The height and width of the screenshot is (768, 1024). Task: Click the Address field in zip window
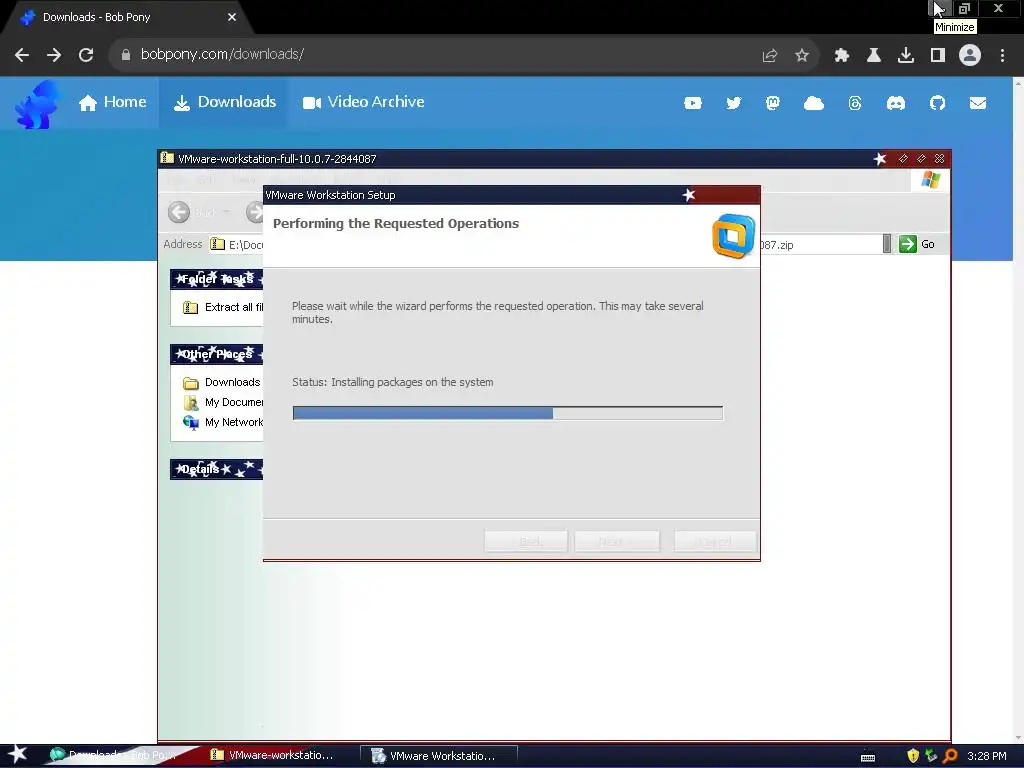545,244
